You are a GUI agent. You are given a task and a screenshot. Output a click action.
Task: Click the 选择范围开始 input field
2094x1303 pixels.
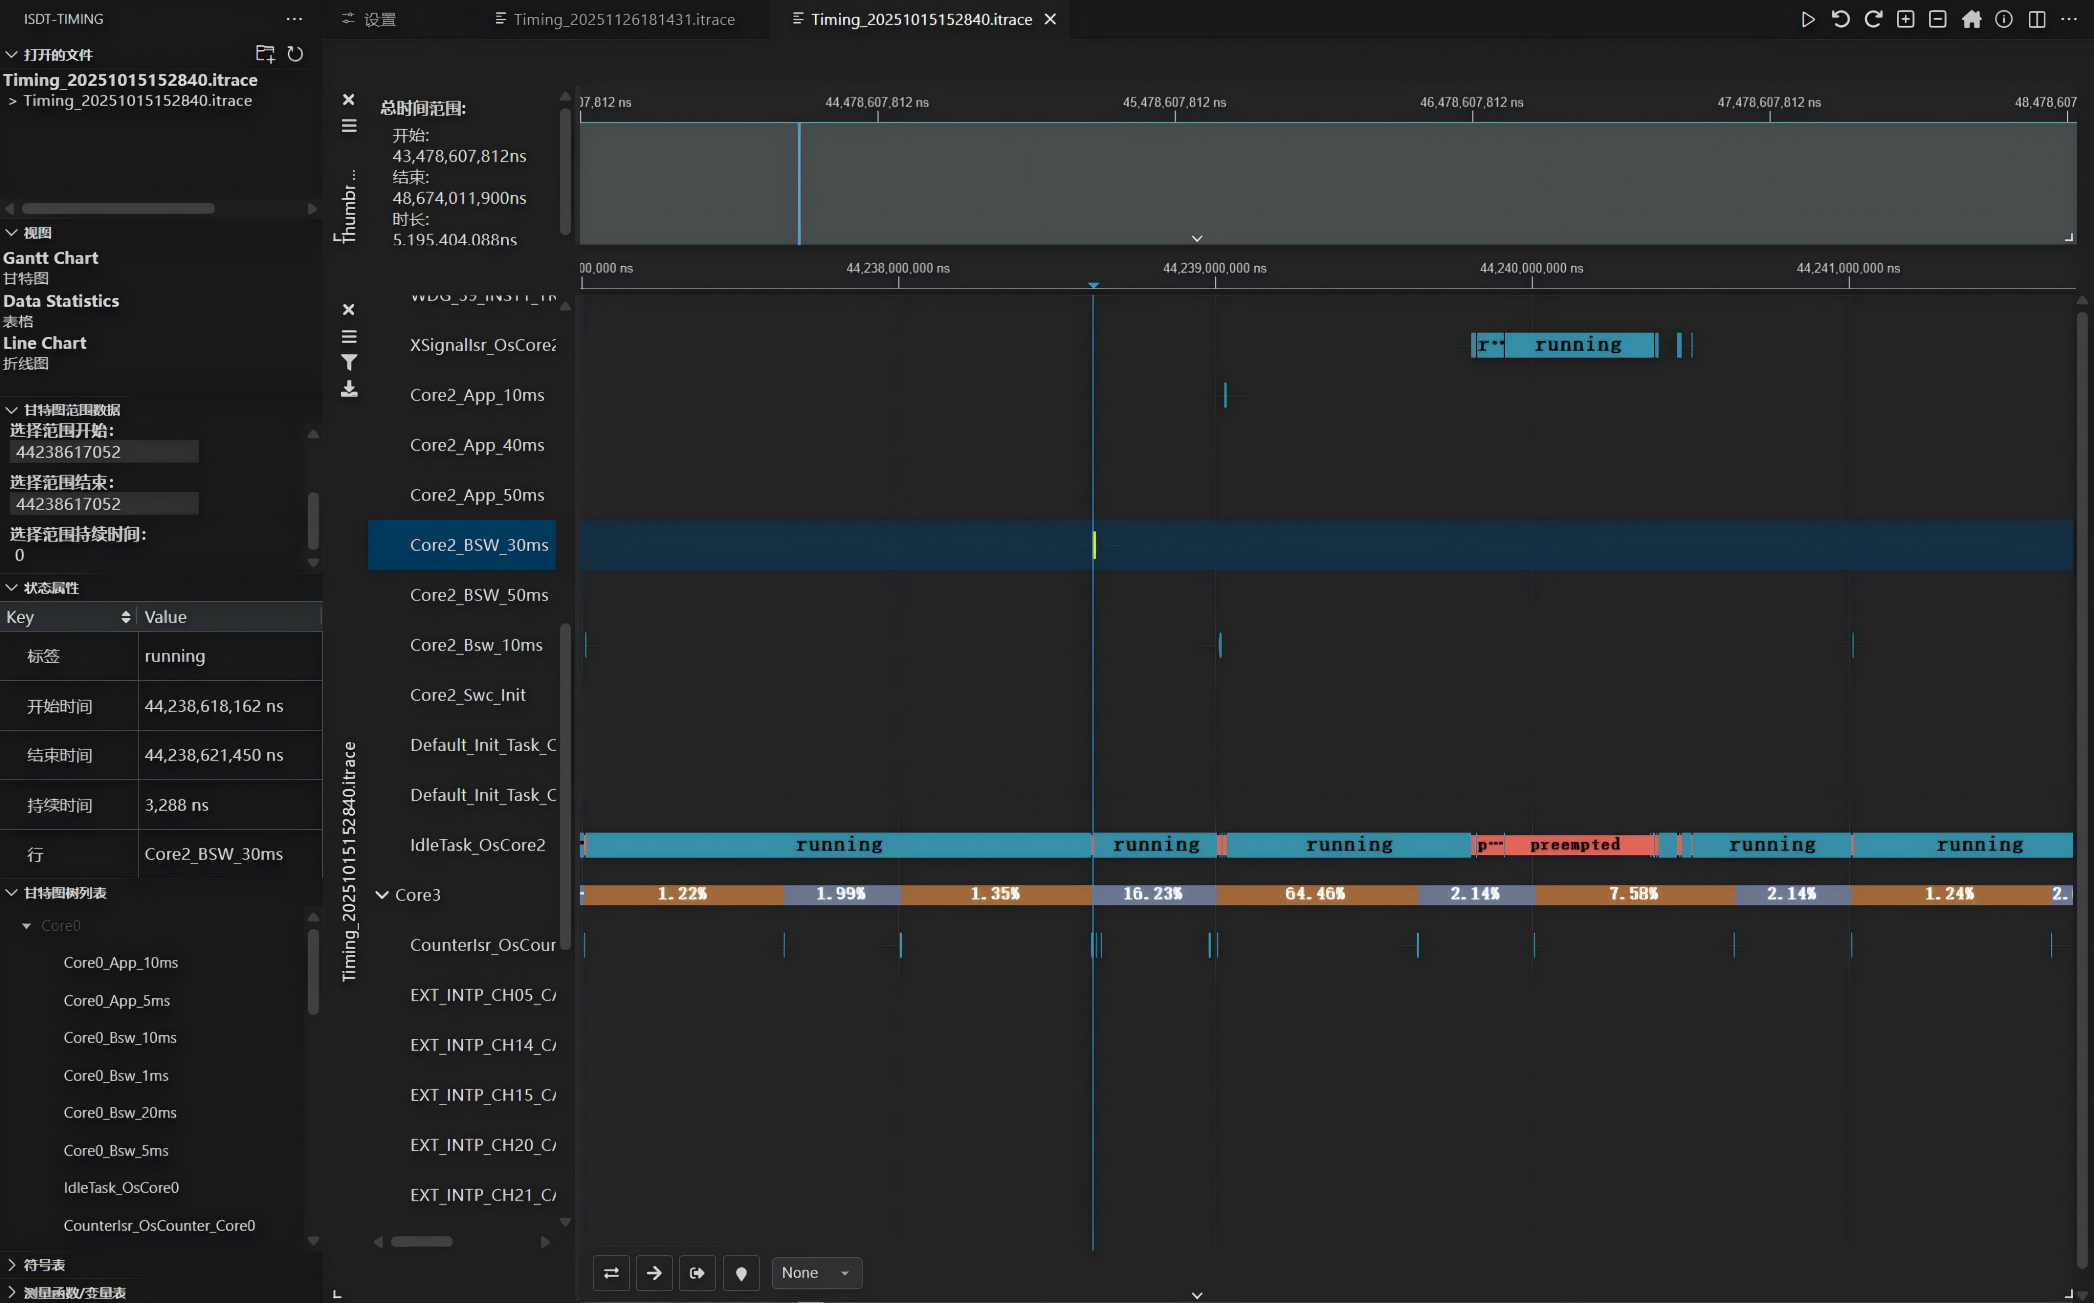click(x=104, y=452)
